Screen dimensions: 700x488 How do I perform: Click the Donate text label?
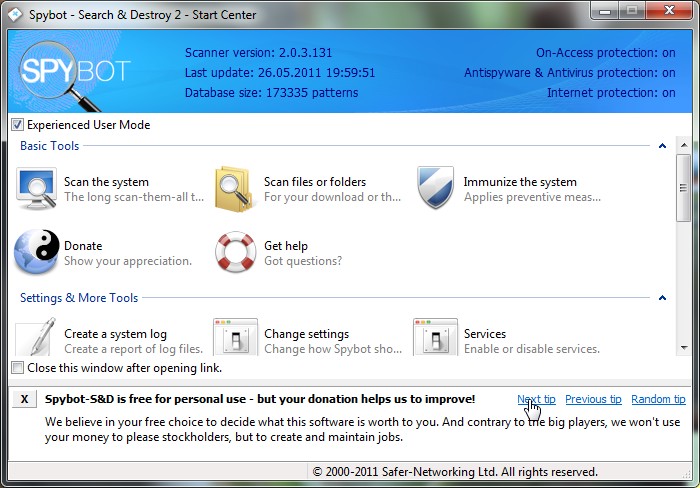pyautogui.click(x=83, y=246)
